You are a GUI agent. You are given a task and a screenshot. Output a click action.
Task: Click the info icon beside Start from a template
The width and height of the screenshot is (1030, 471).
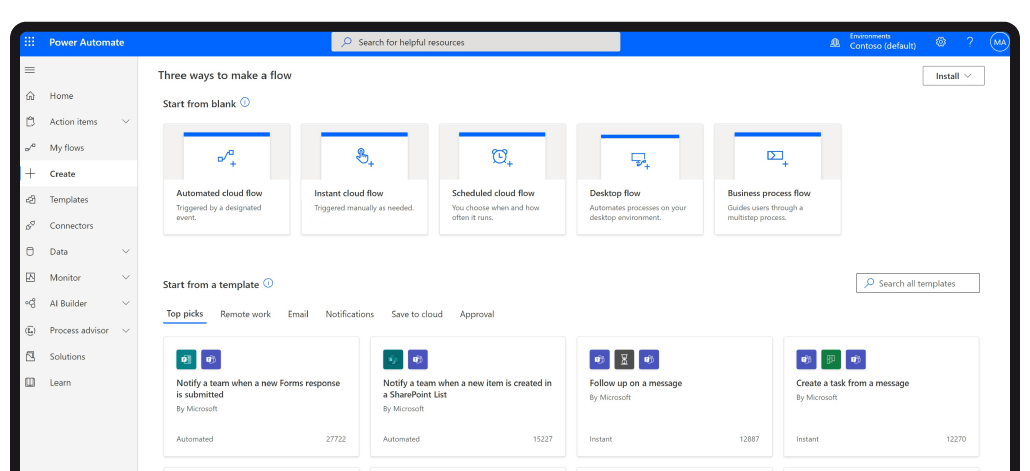coord(268,283)
